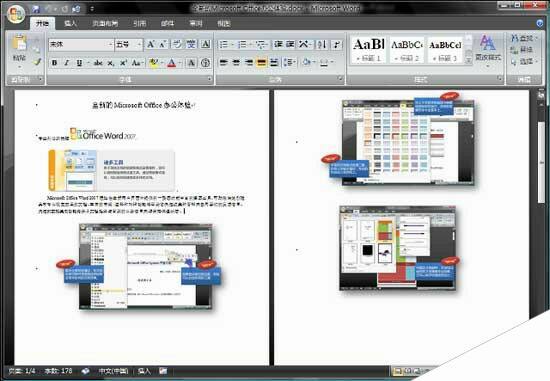Image resolution: width=550 pixels, height=381 pixels.
Task: Toggle Bold formatting
Action: tap(54, 63)
